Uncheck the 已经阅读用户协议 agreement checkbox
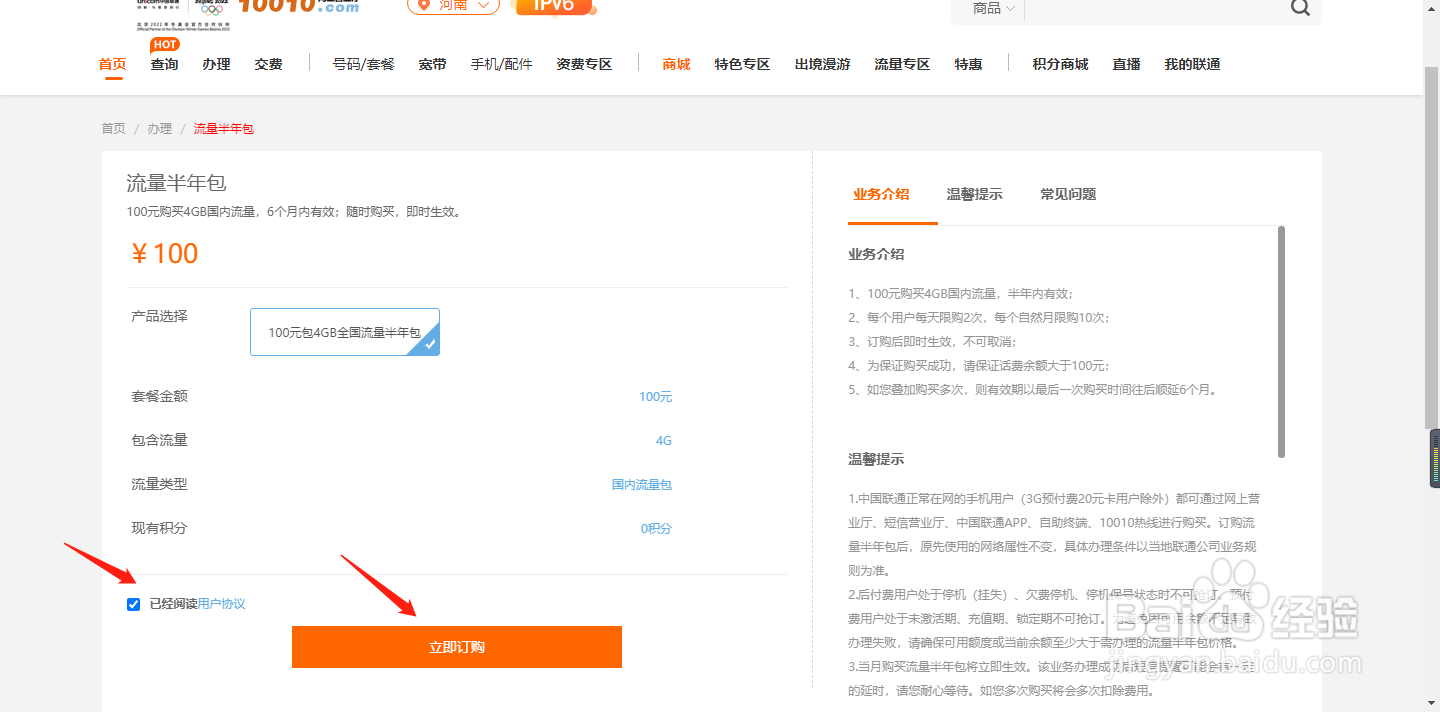This screenshot has height=712, width=1440. point(133,603)
